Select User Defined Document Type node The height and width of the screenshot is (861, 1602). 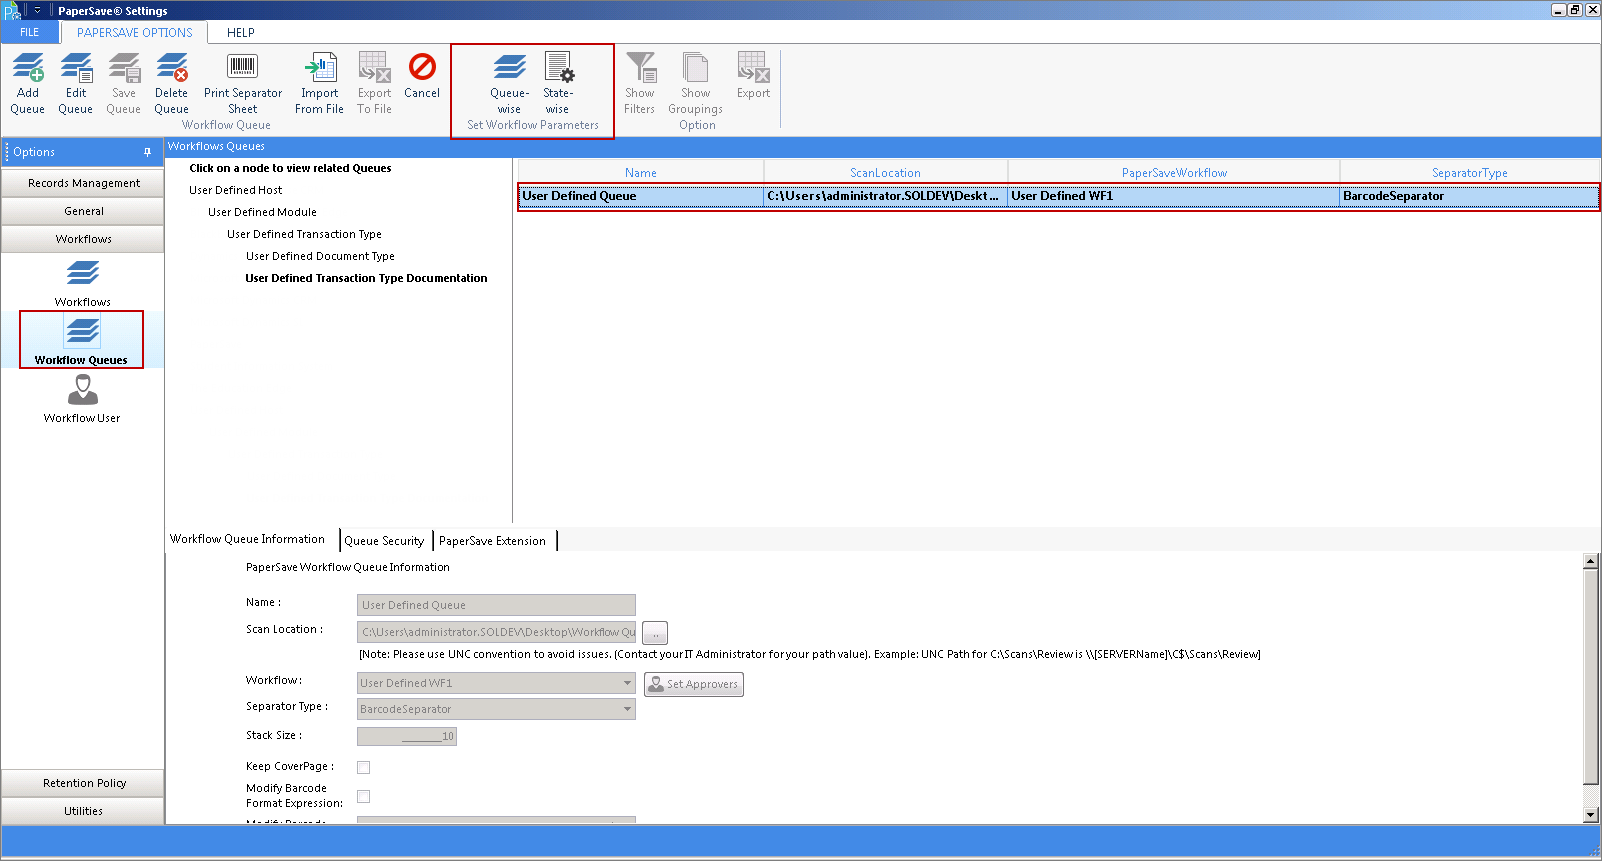click(320, 256)
